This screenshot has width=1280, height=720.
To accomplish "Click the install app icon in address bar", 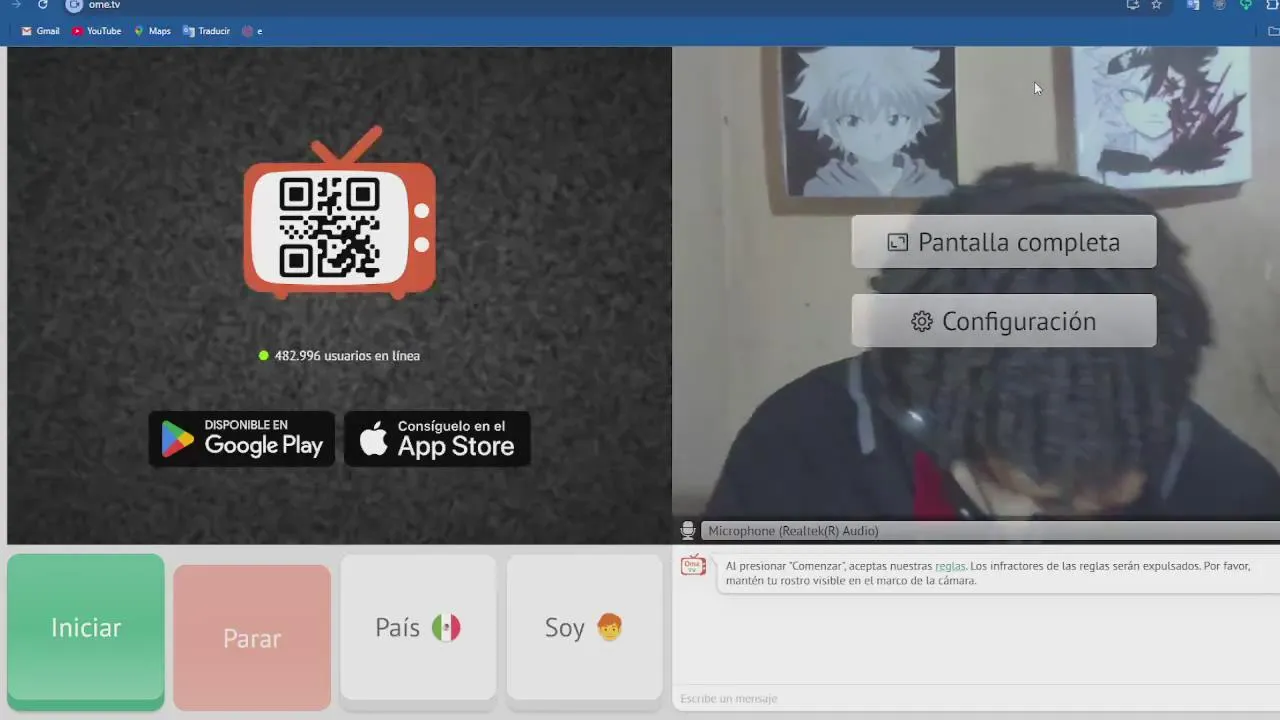I will (x=1132, y=5).
